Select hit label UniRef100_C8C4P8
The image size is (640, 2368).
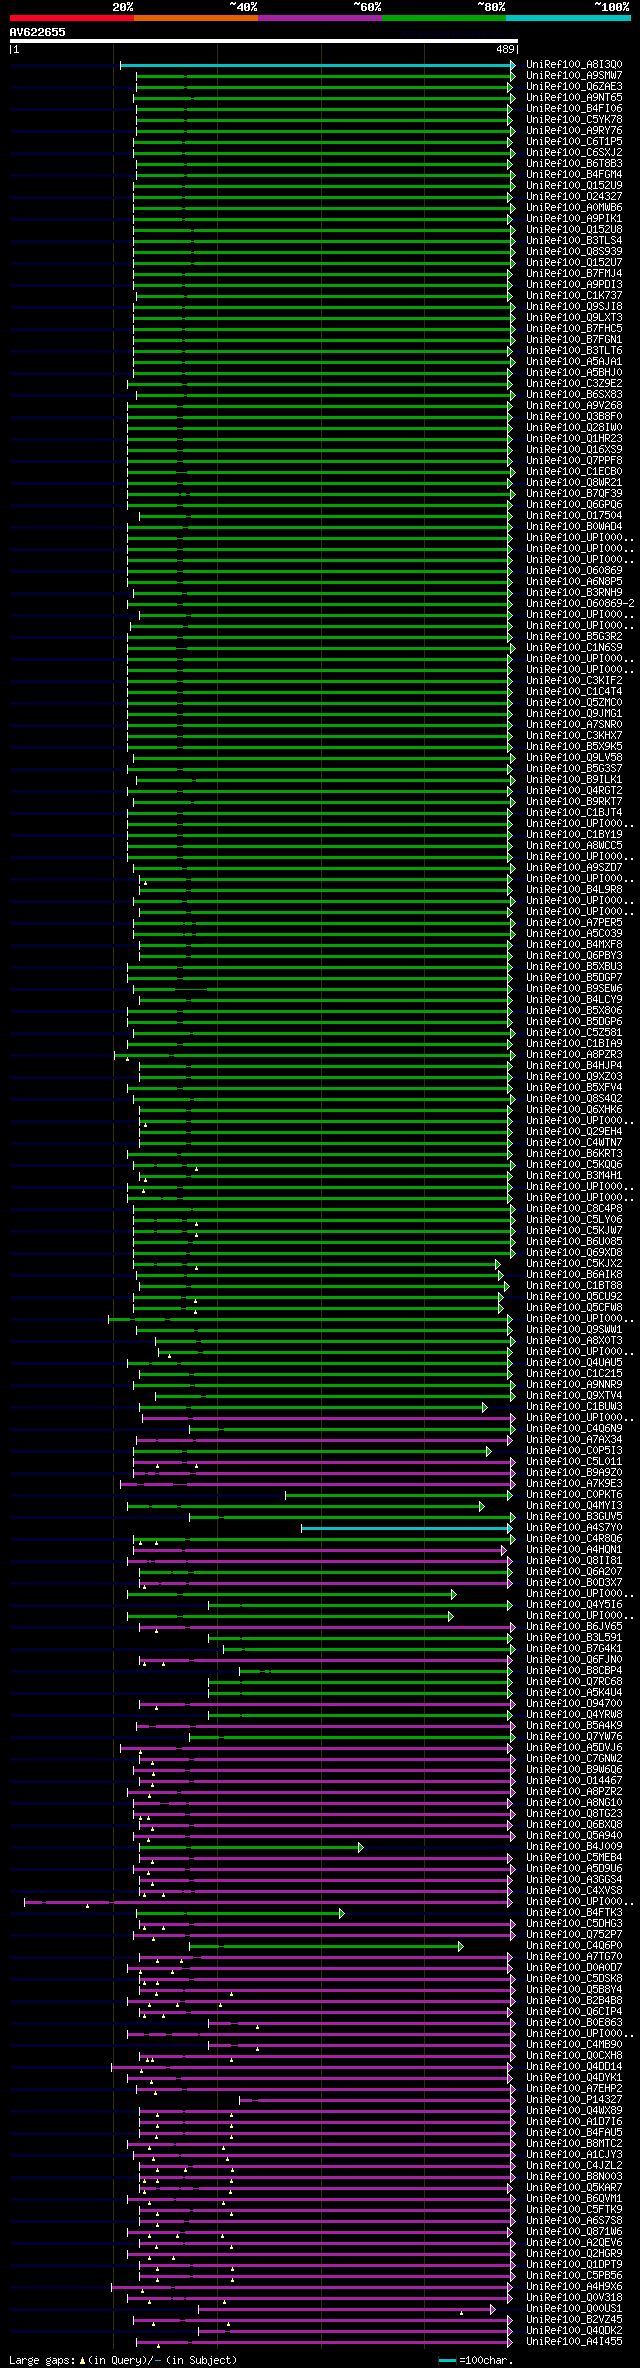coord(574,1209)
